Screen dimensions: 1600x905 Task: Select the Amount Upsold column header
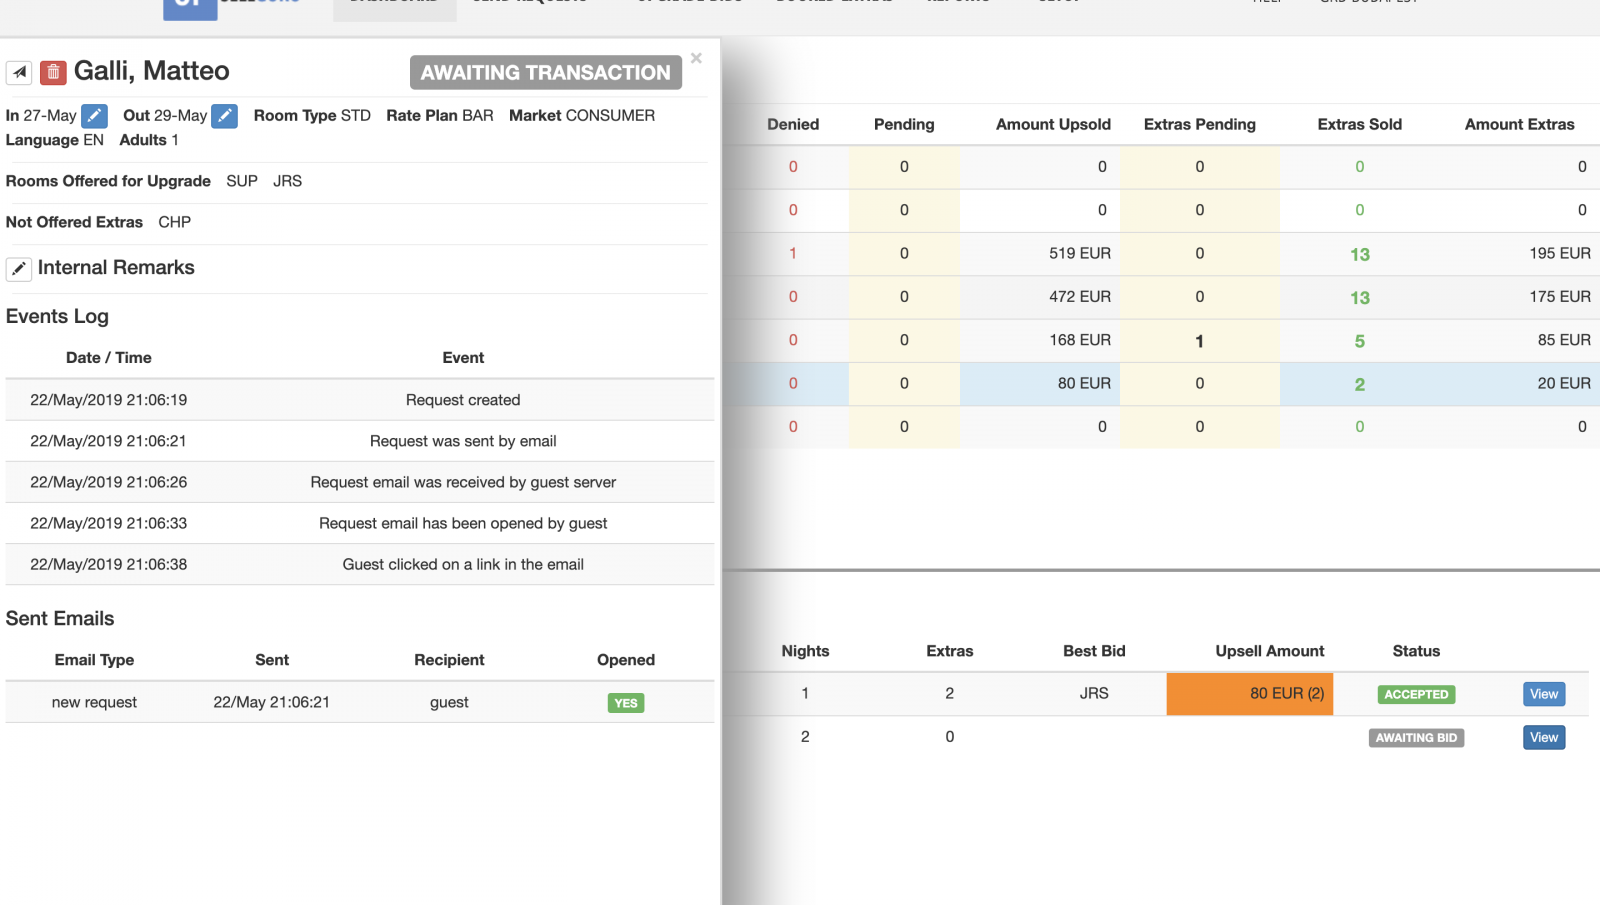[x=1052, y=124]
